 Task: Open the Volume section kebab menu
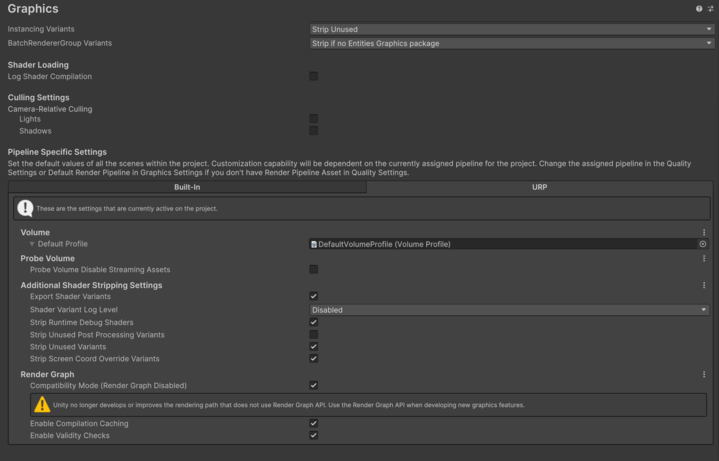704,232
